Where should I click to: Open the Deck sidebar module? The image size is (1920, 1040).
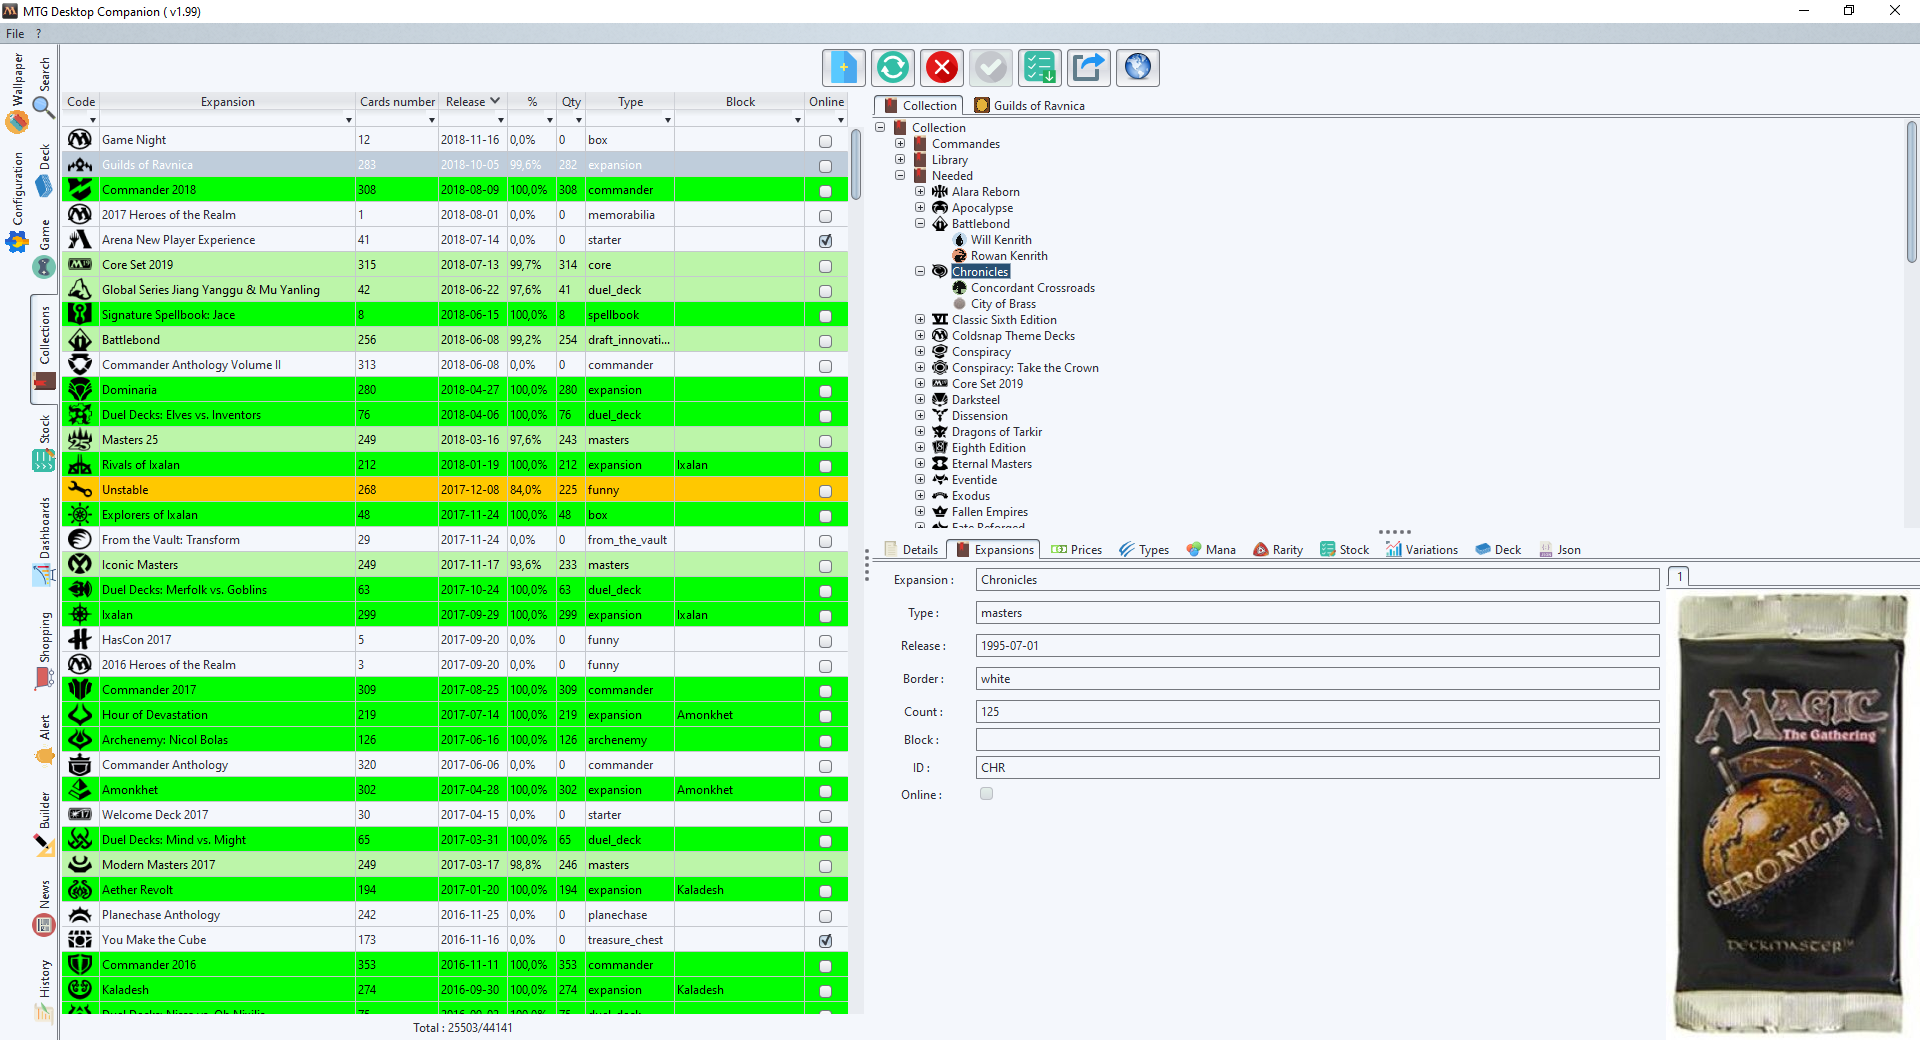(44, 171)
